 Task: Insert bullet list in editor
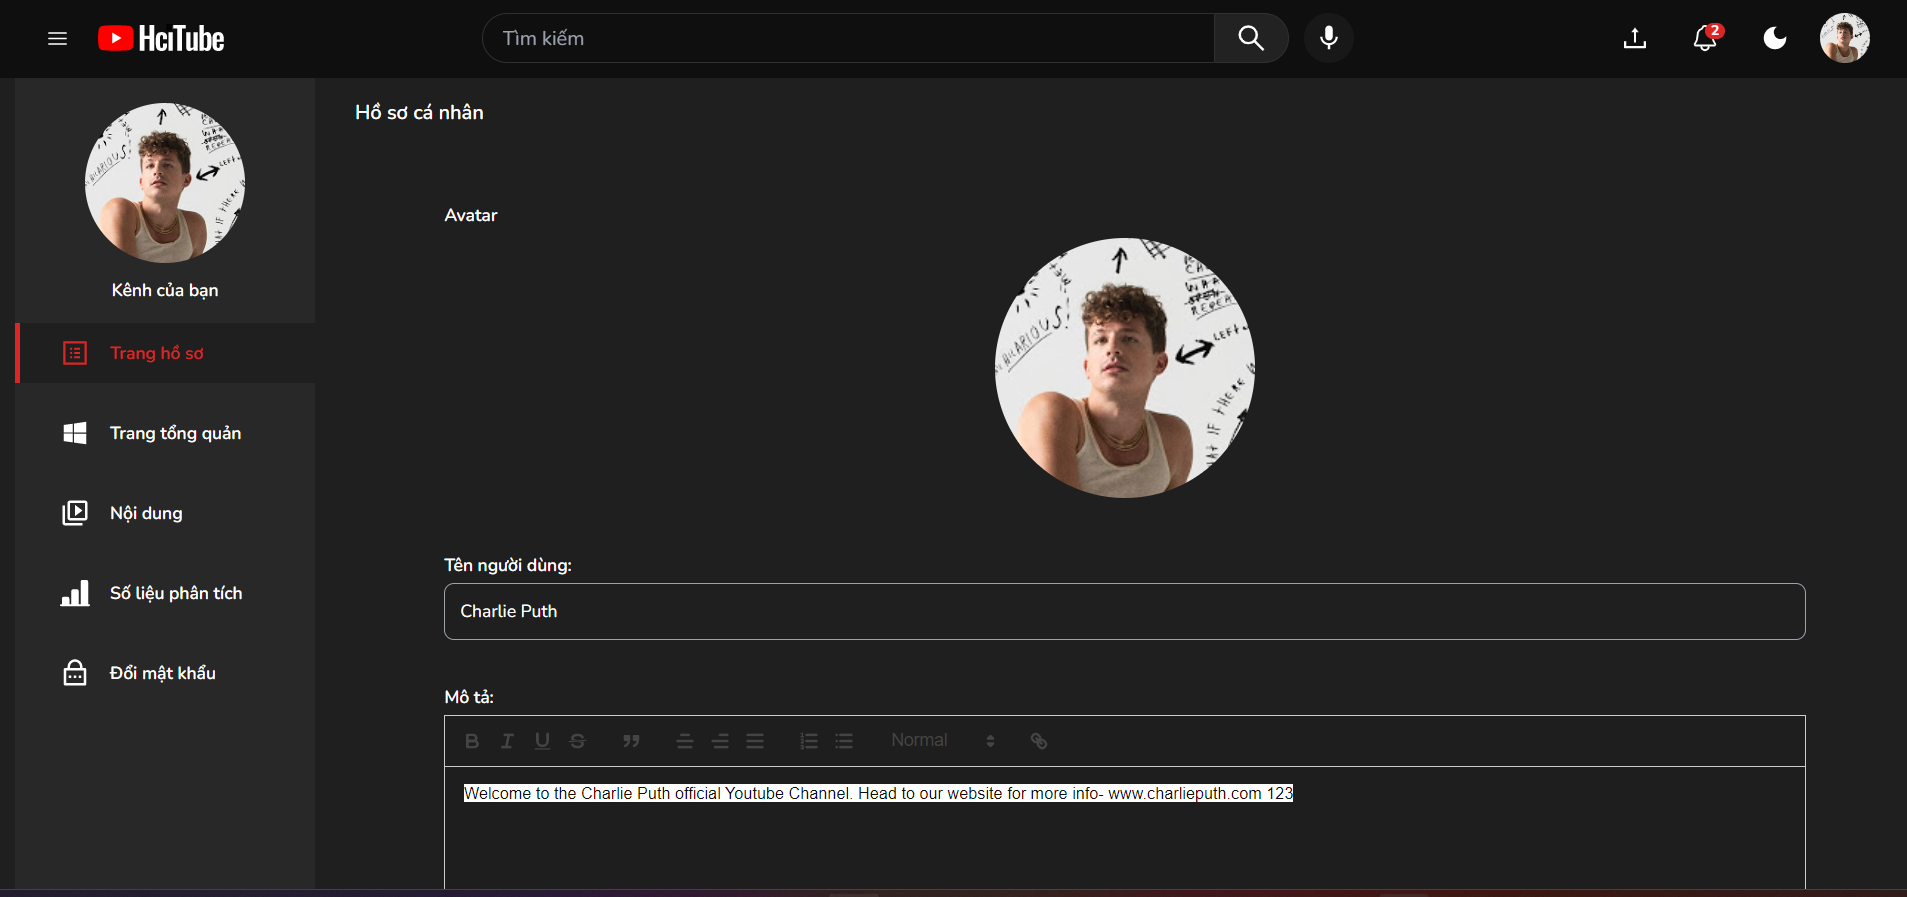(844, 741)
